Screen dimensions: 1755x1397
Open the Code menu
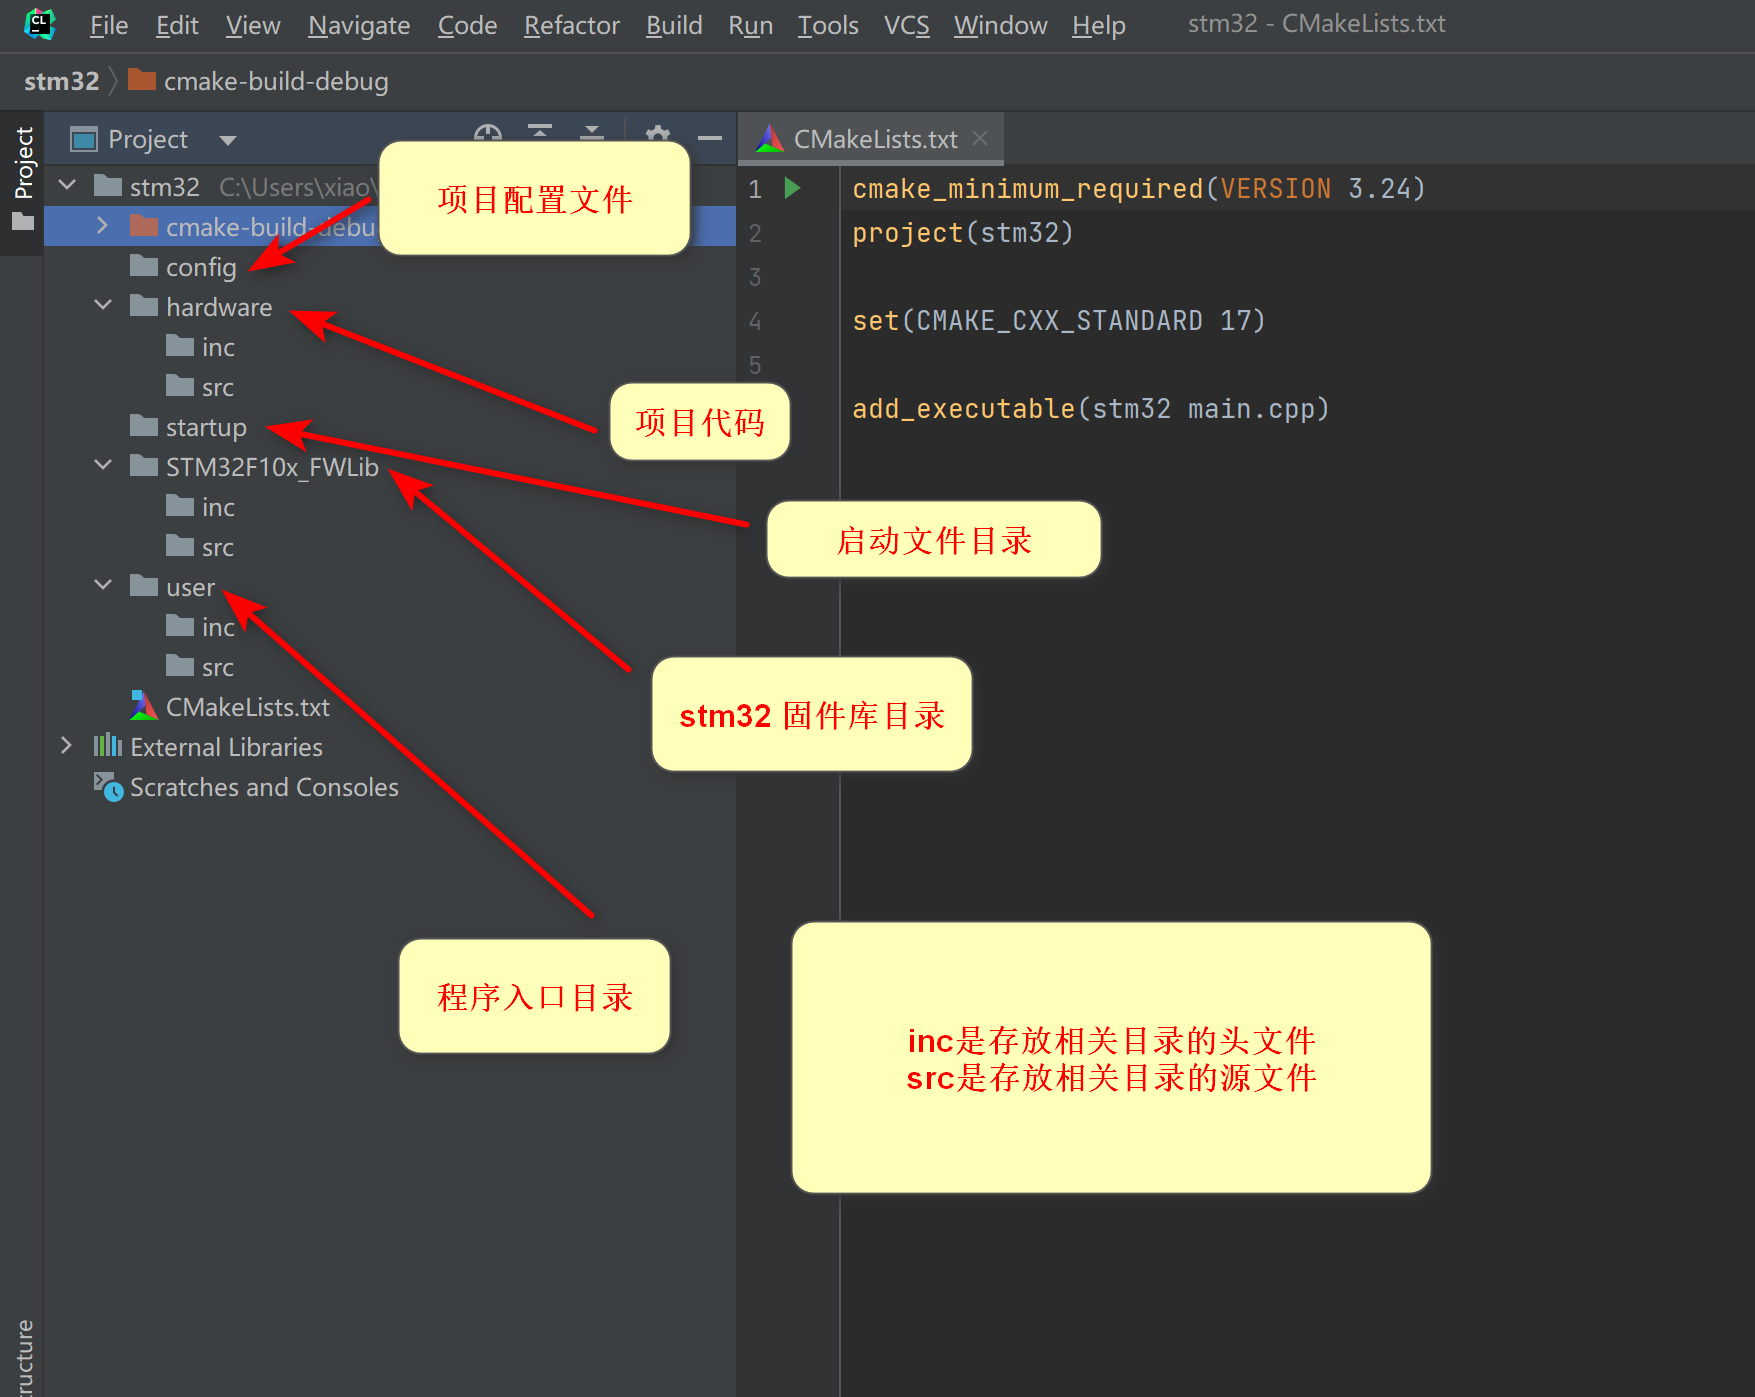click(467, 25)
